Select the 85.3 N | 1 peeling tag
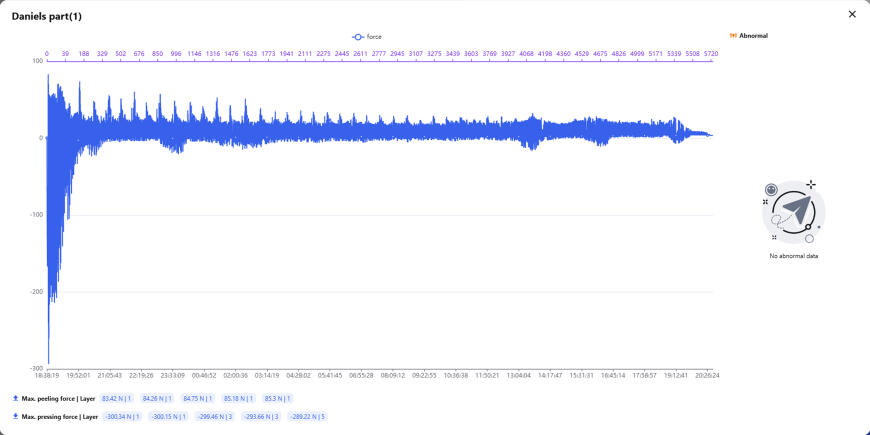Screen dimensions: 870x435 click(278, 398)
